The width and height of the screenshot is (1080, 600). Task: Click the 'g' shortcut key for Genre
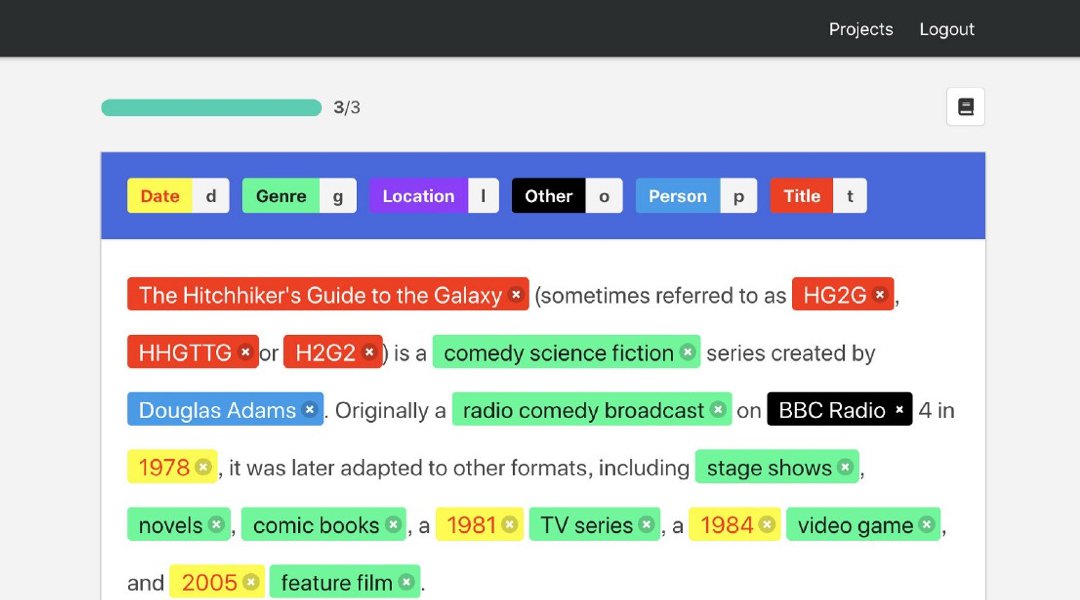[x=338, y=196]
